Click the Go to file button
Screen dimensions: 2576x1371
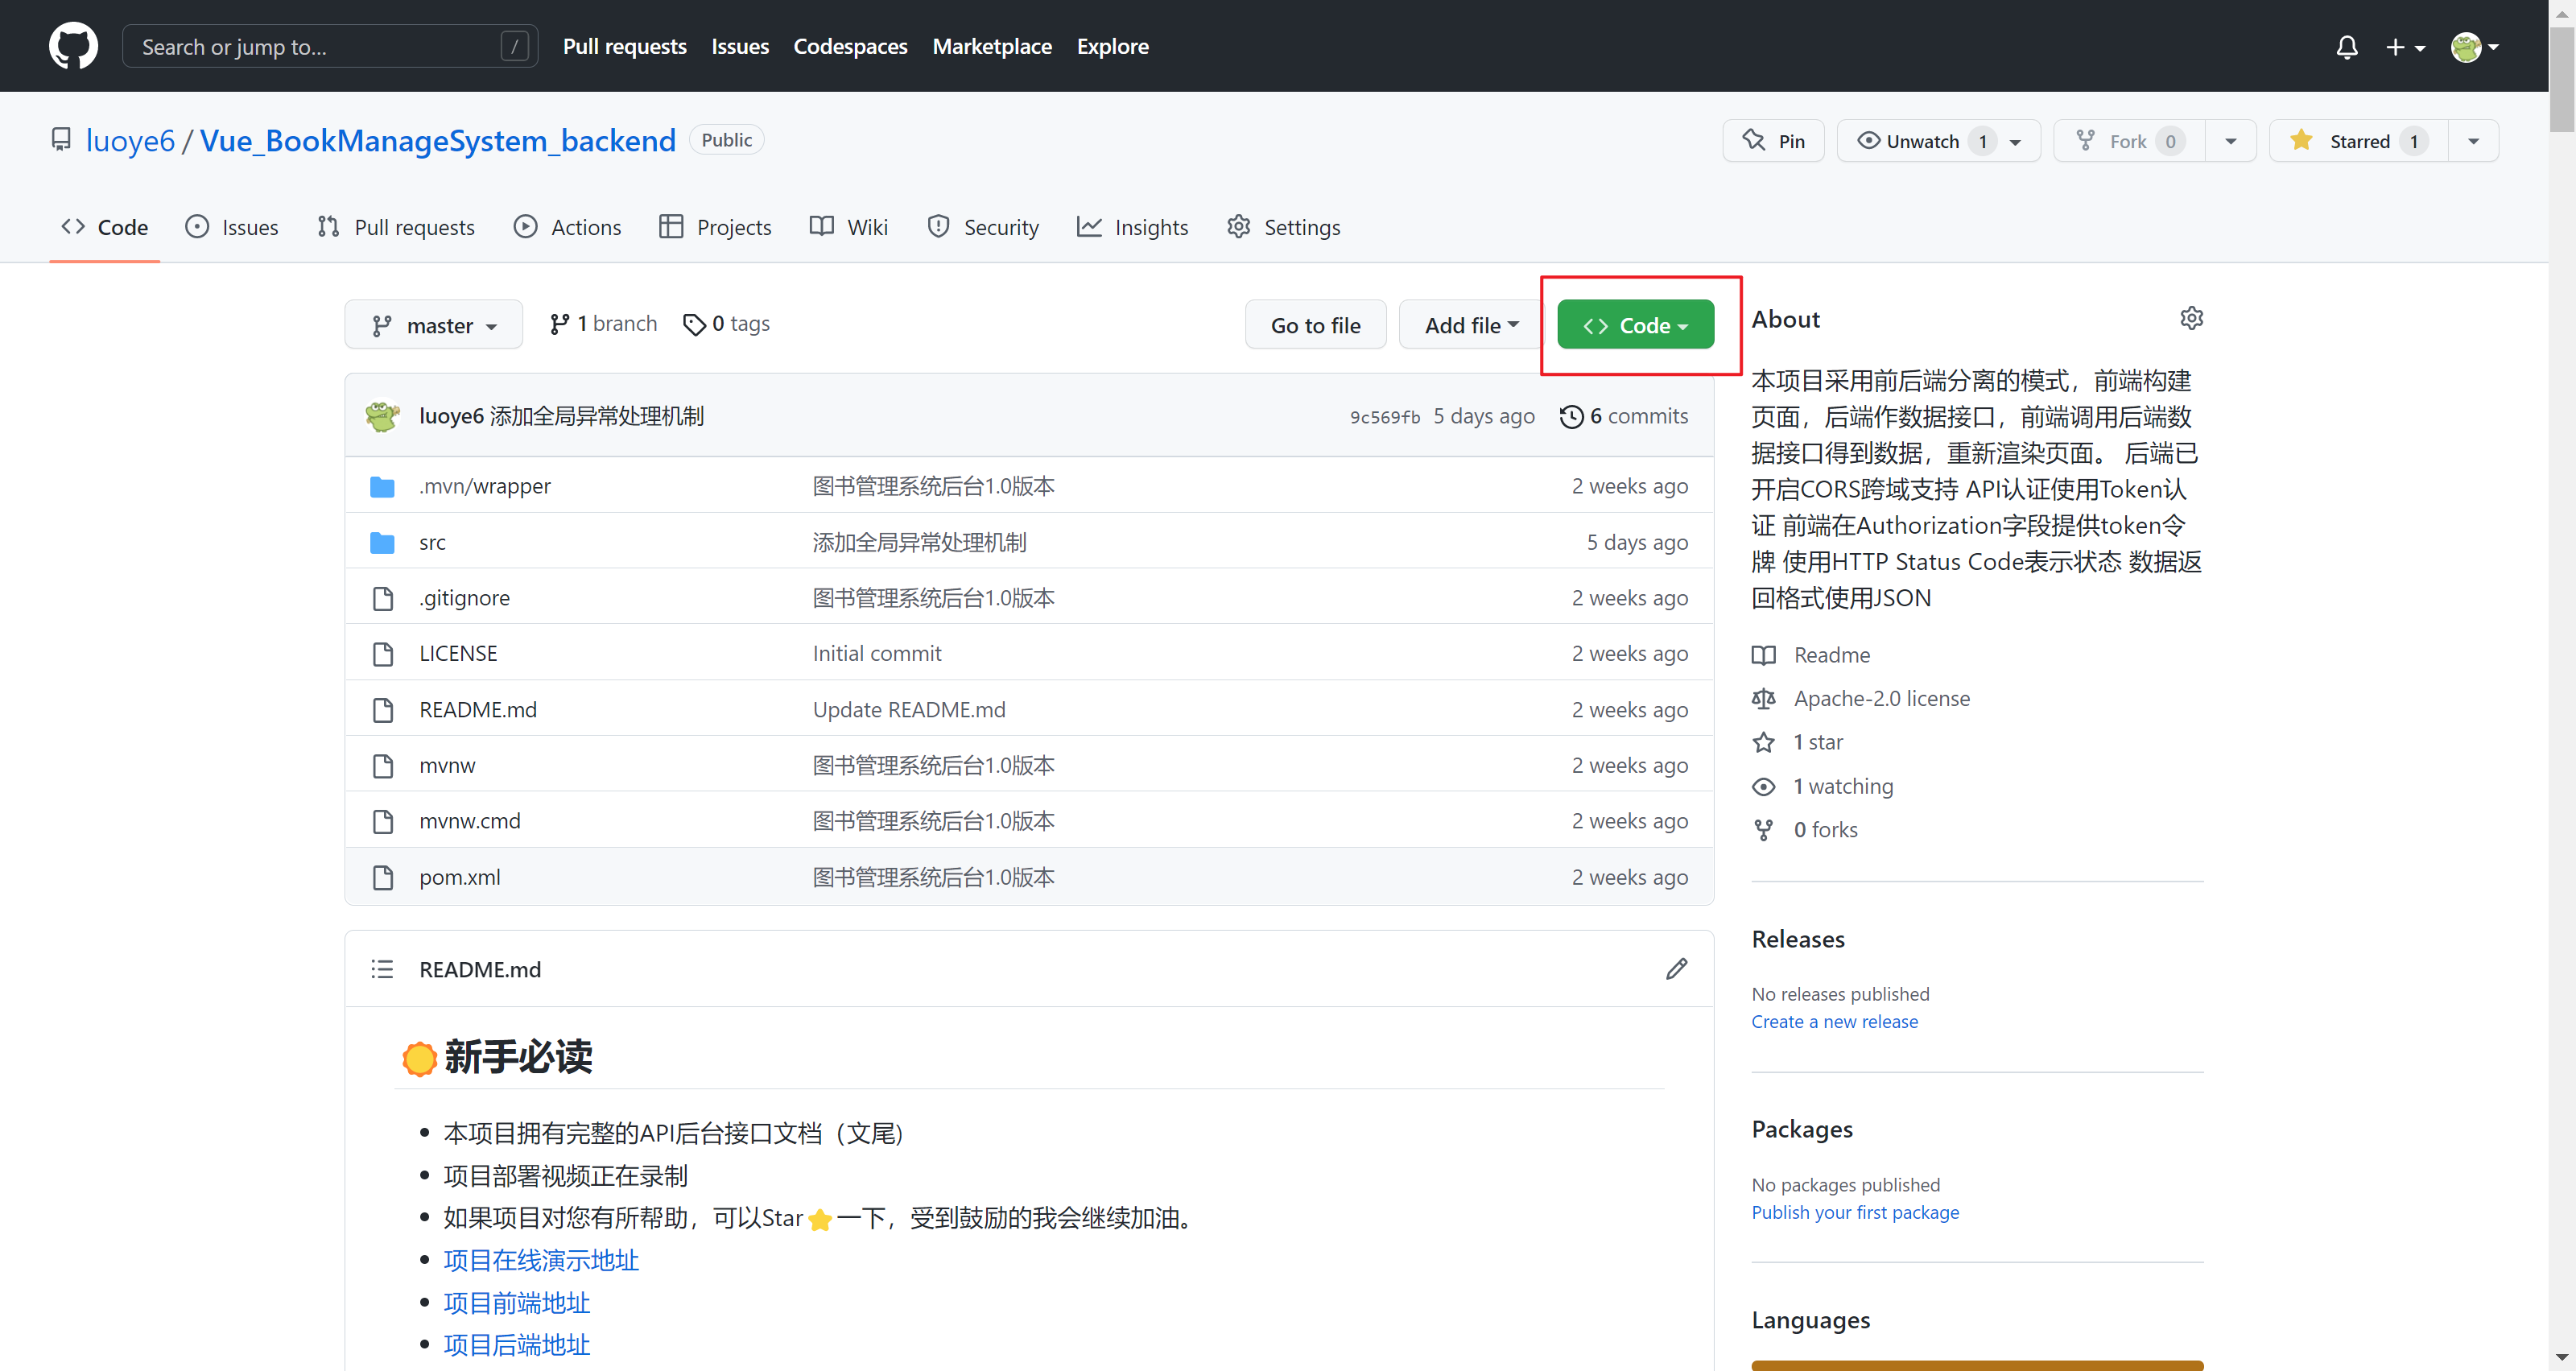click(1315, 325)
